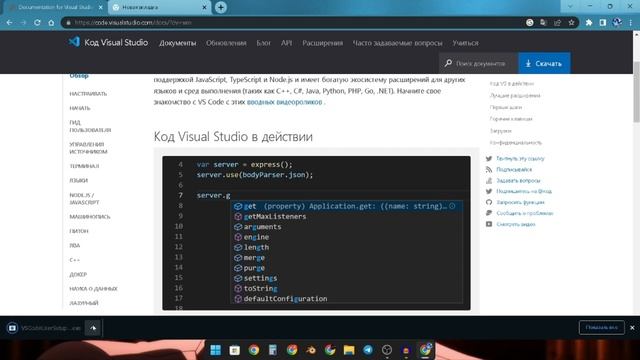
Task: Open Blender from the taskbar
Action: coord(311,350)
